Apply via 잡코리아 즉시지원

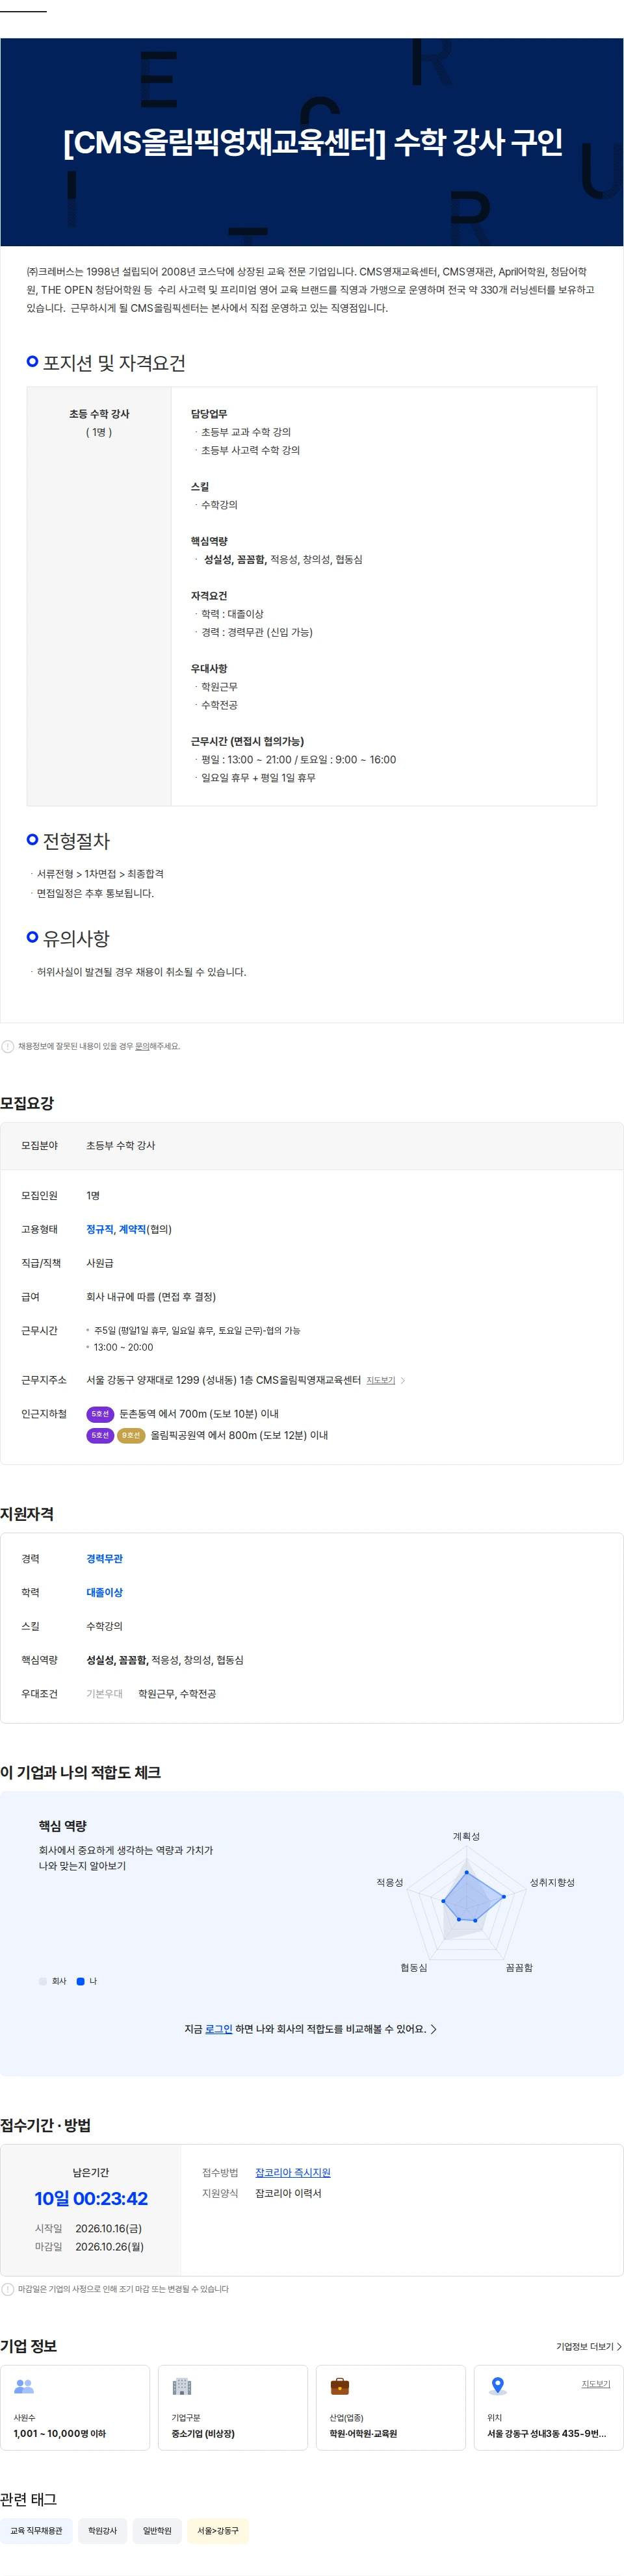coord(293,2172)
